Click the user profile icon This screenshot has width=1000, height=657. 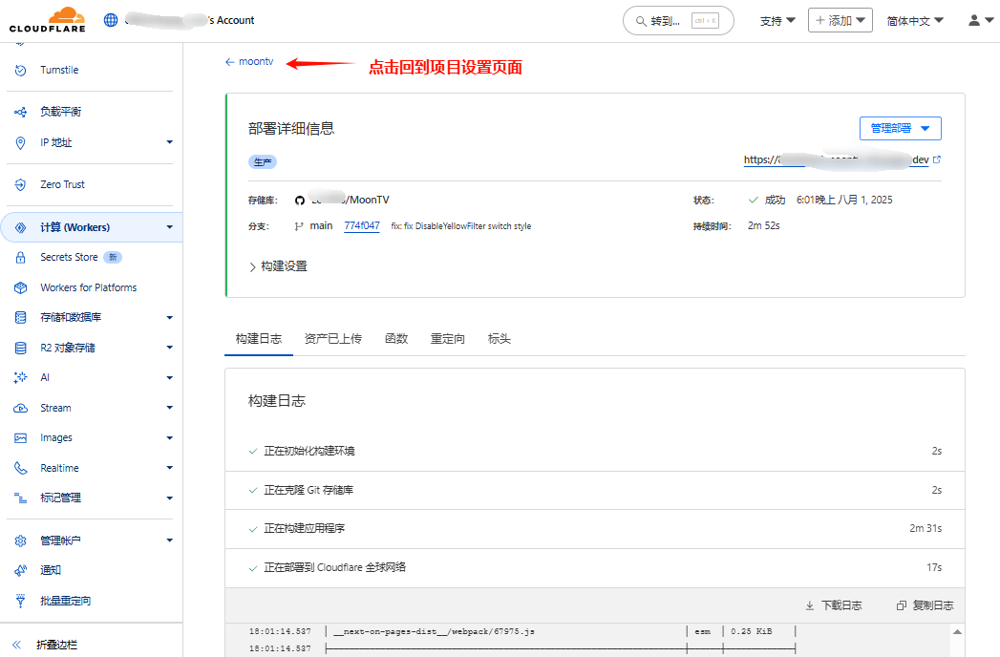[974, 20]
